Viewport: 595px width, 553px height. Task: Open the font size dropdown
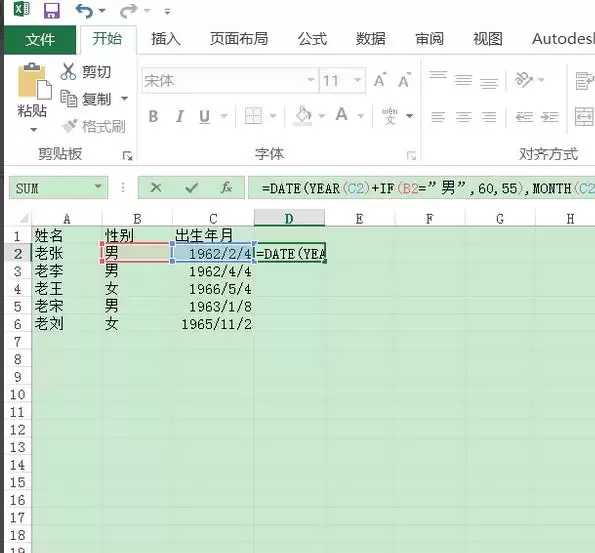(357, 80)
